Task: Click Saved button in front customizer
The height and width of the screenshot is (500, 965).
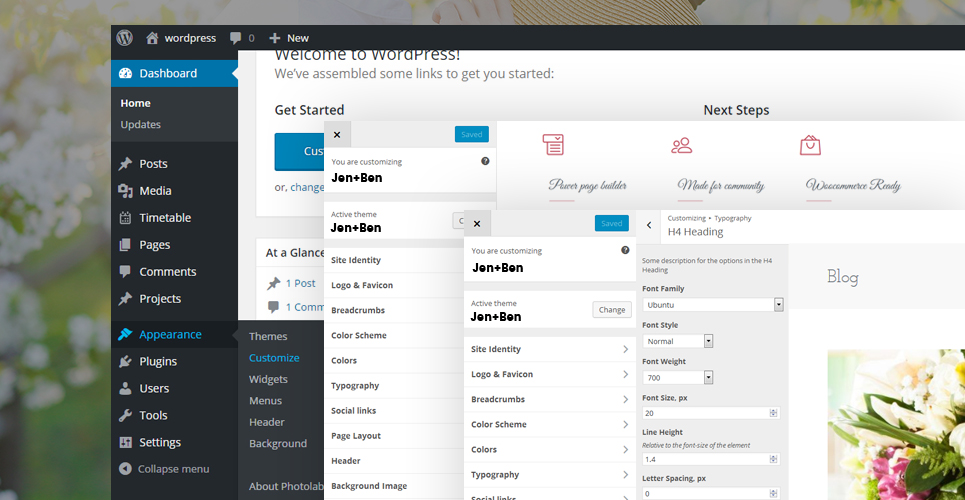Action: [612, 224]
